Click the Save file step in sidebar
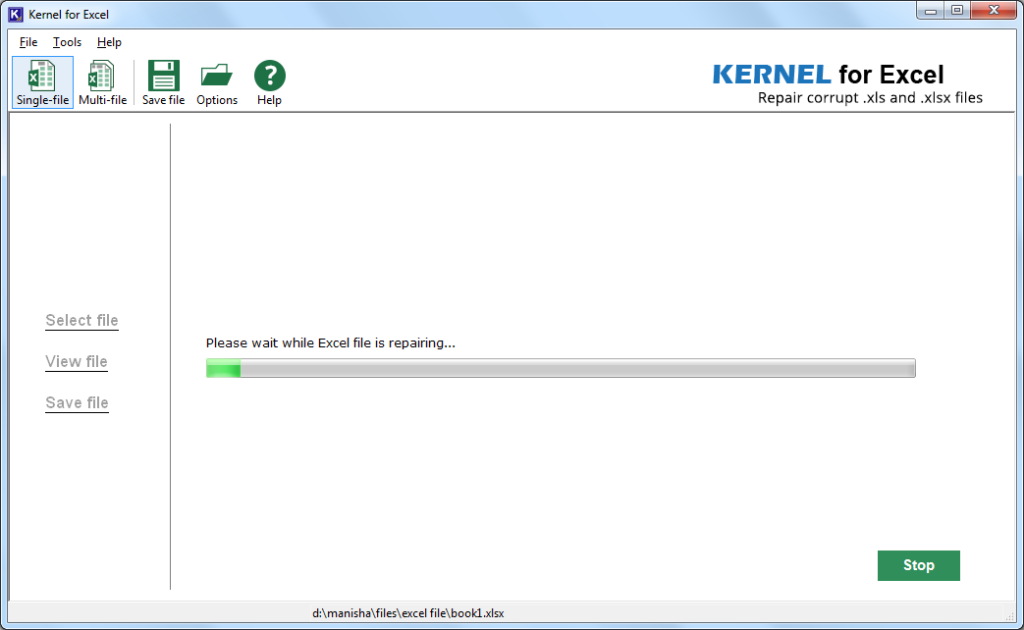The width and height of the screenshot is (1024, 630). [77, 403]
